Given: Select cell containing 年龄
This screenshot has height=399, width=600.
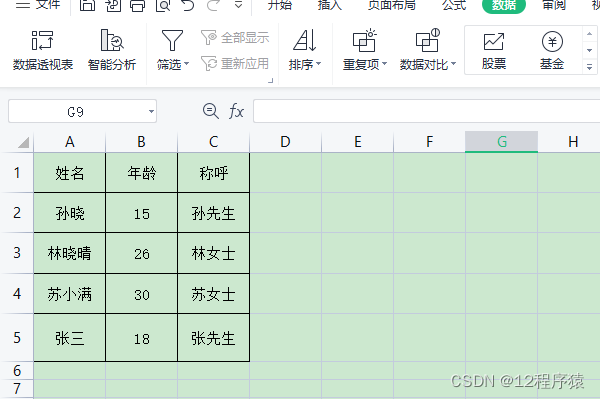Looking at the screenshot, I should click(142, 173).
